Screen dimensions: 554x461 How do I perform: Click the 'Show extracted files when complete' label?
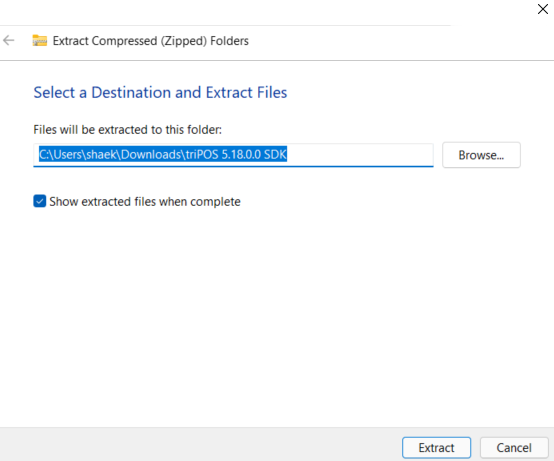145,202
